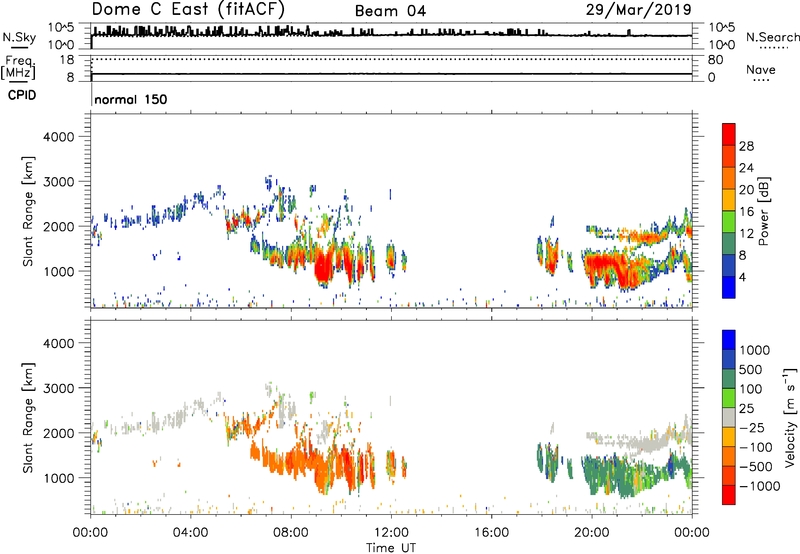Click the 'N.Search' legend label
This screenshot has width=800, height=554.
(x=772, y=37)
